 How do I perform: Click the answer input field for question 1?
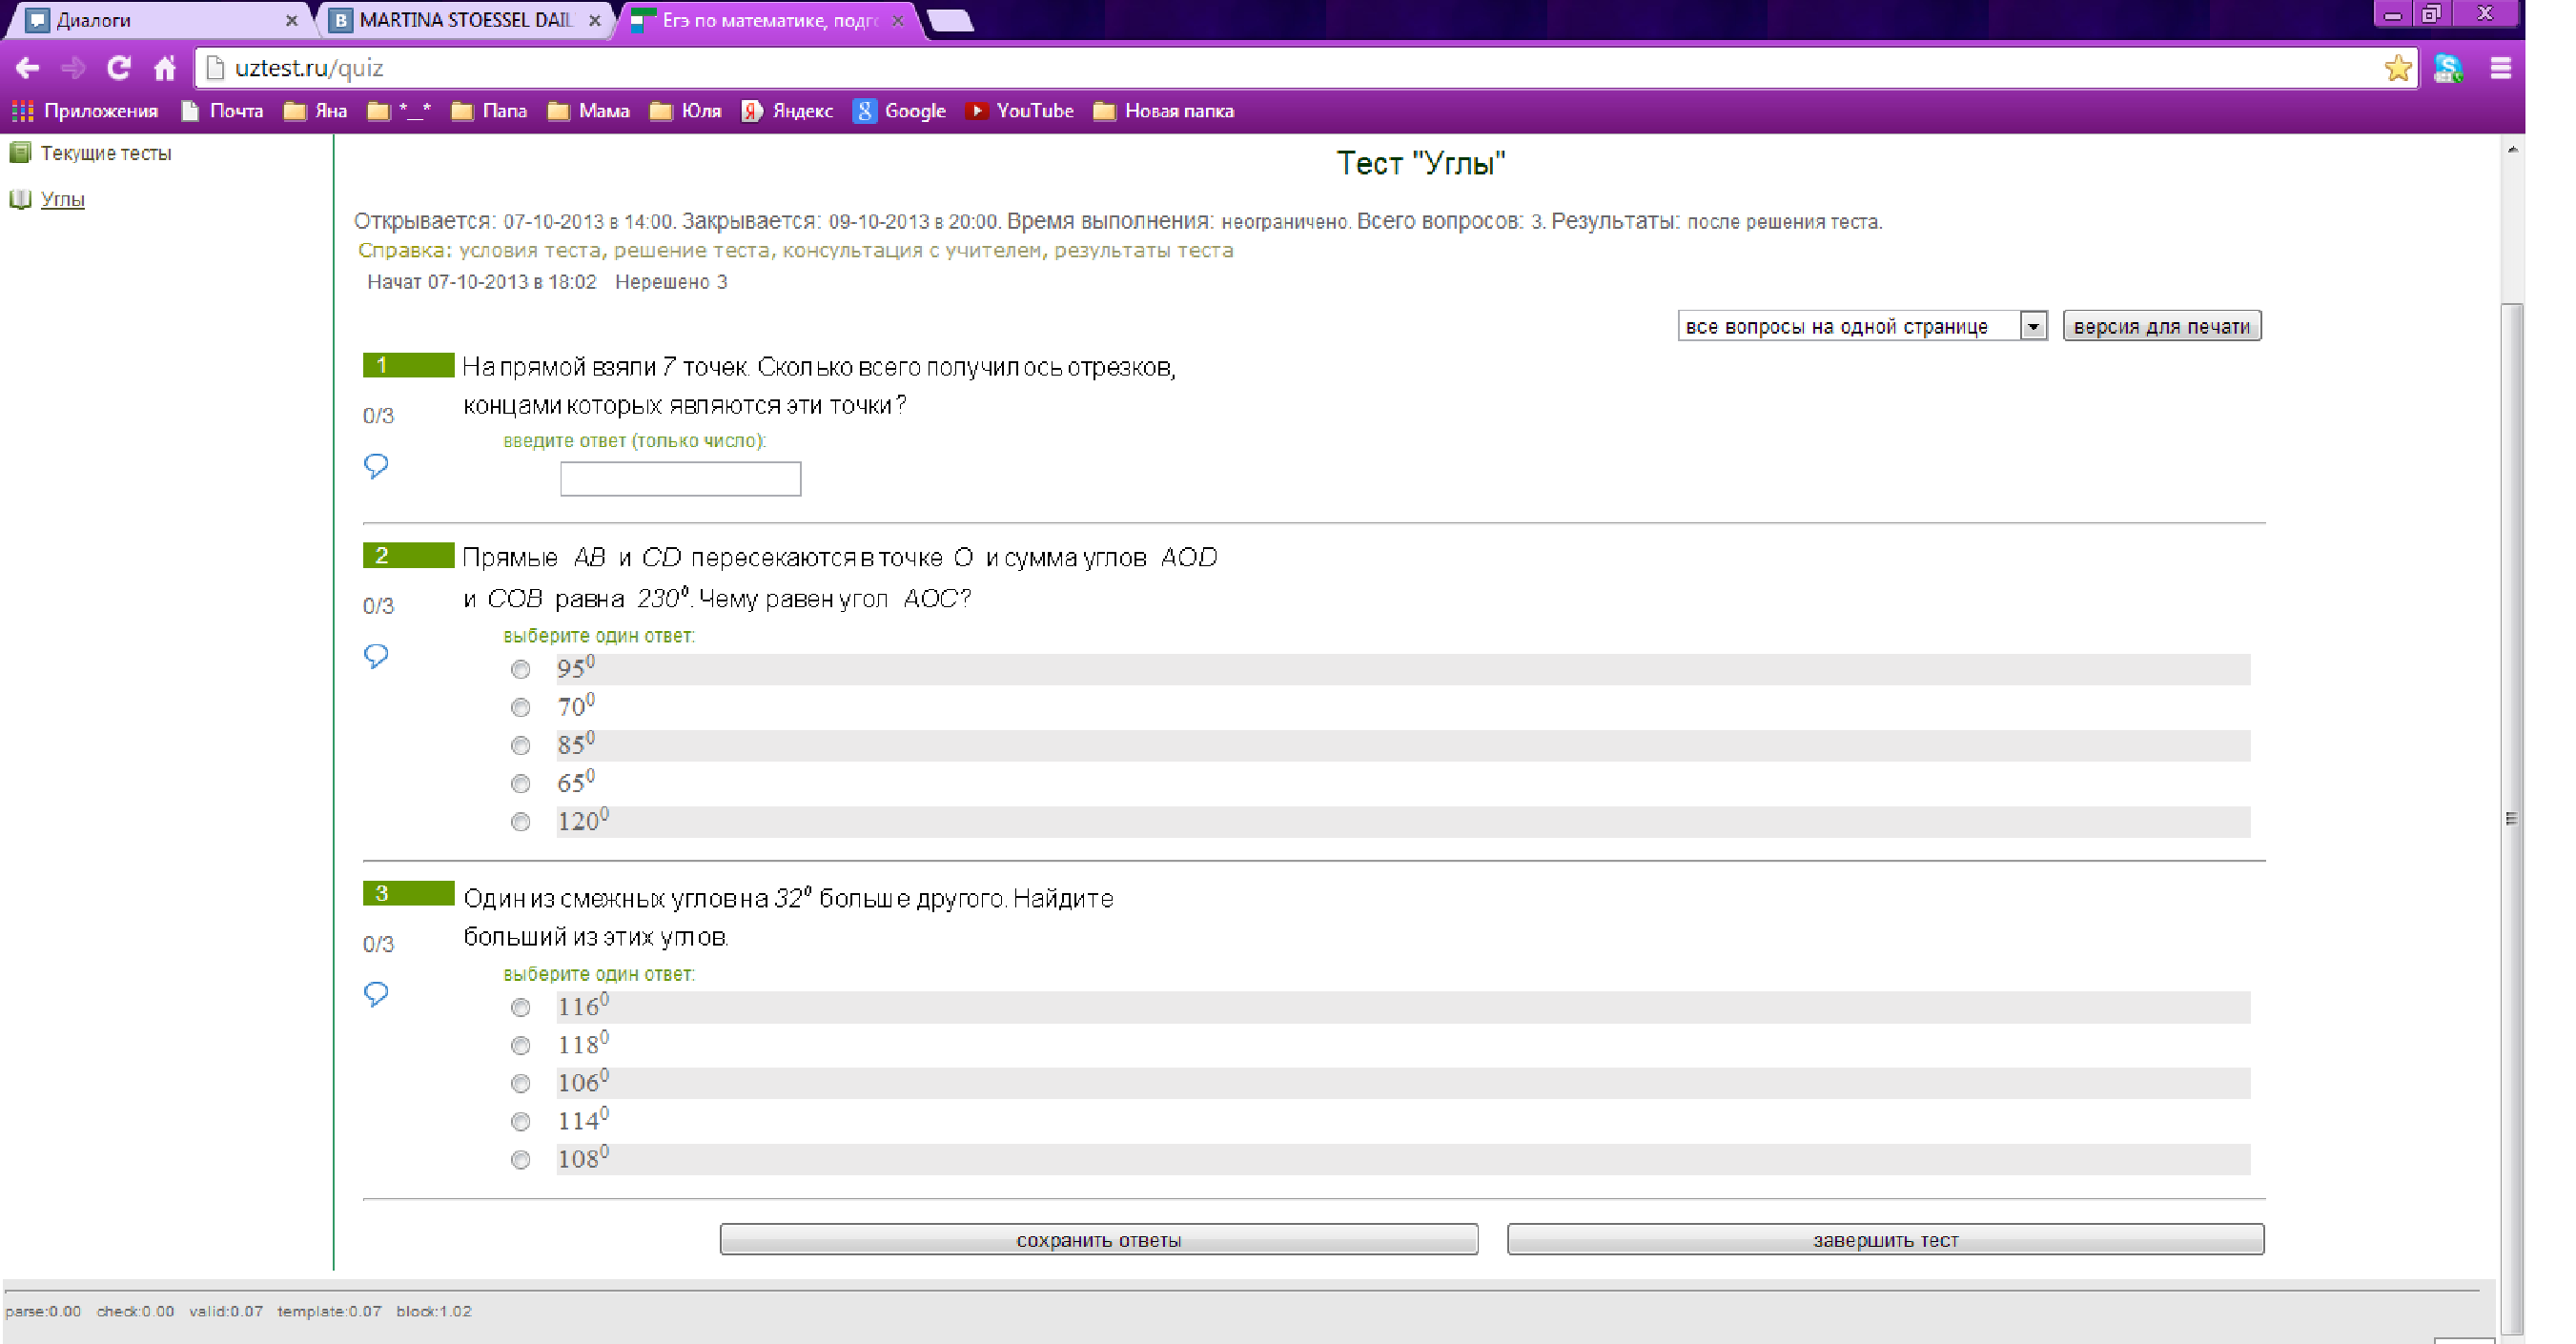pos(680,478)
